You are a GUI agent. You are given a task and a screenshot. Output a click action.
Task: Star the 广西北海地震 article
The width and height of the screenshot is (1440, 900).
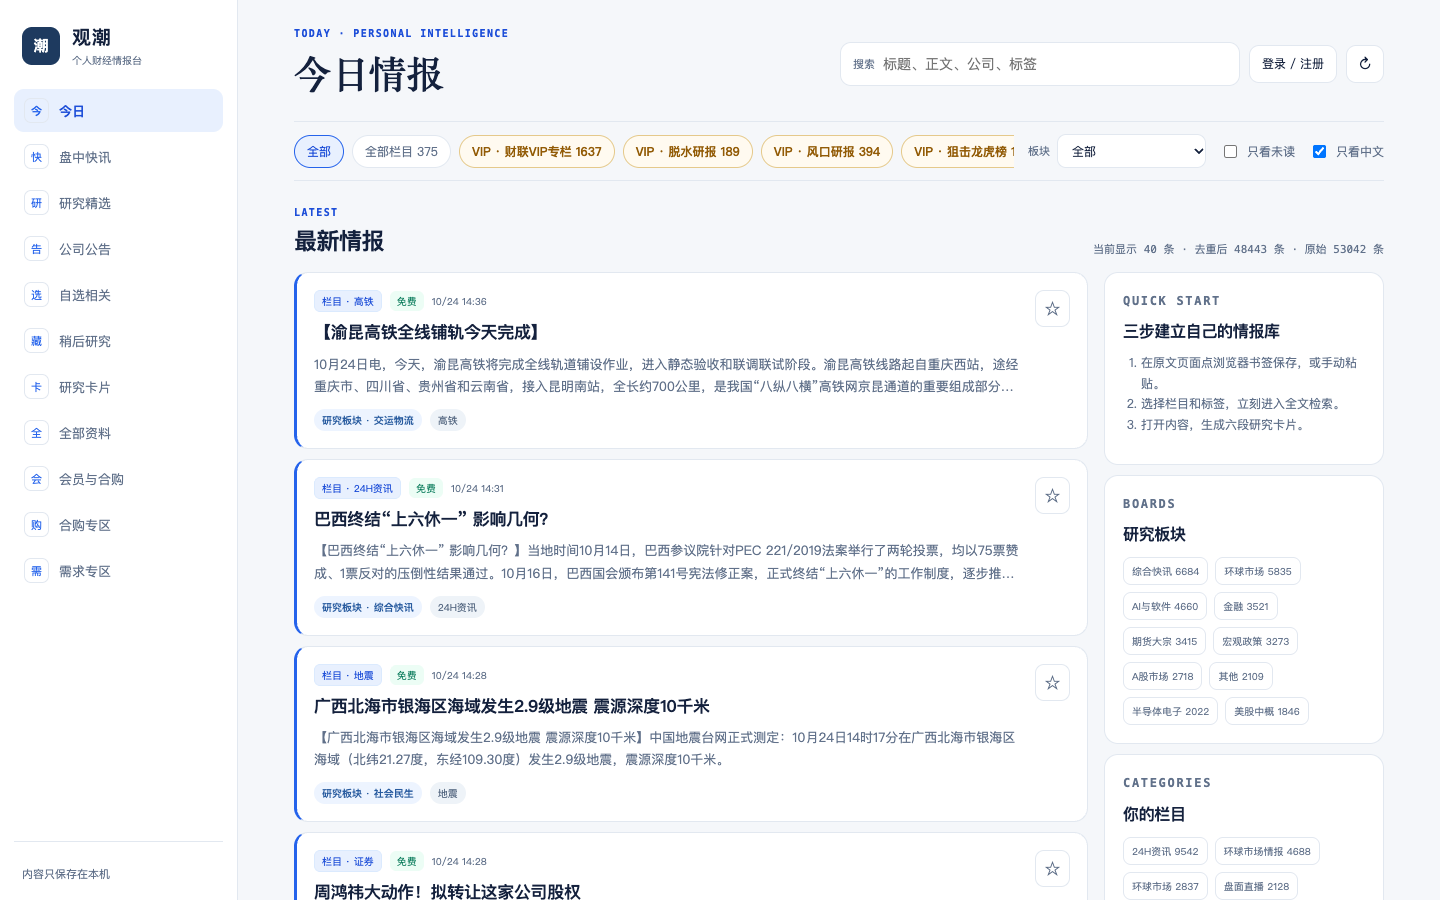(x=1052, y=683)
